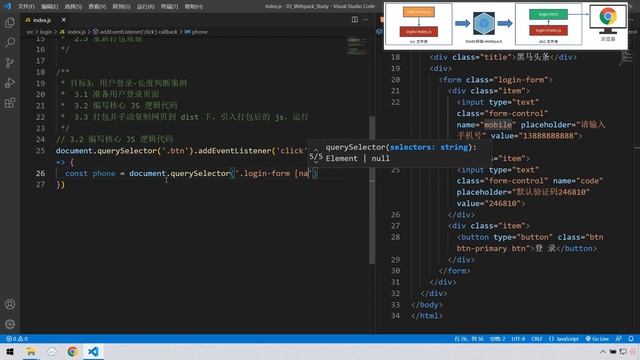Image resolution: width=640 pixels, height=360 pixels.
Task: Open the Run and Debug view
Action: pos(10,82)
